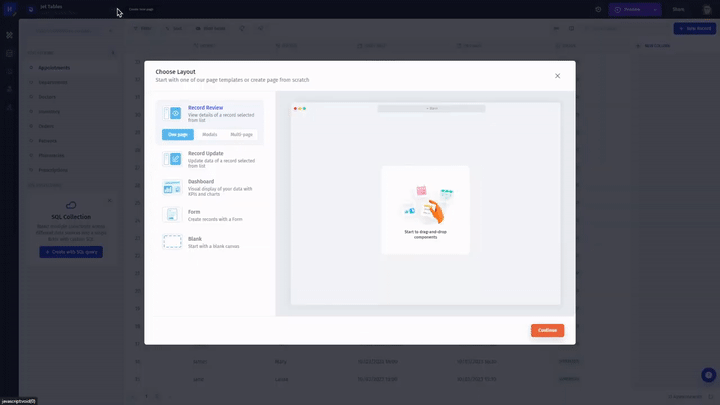Open the version history clock icon
The image size is (720, 405).
pos(598,9)
